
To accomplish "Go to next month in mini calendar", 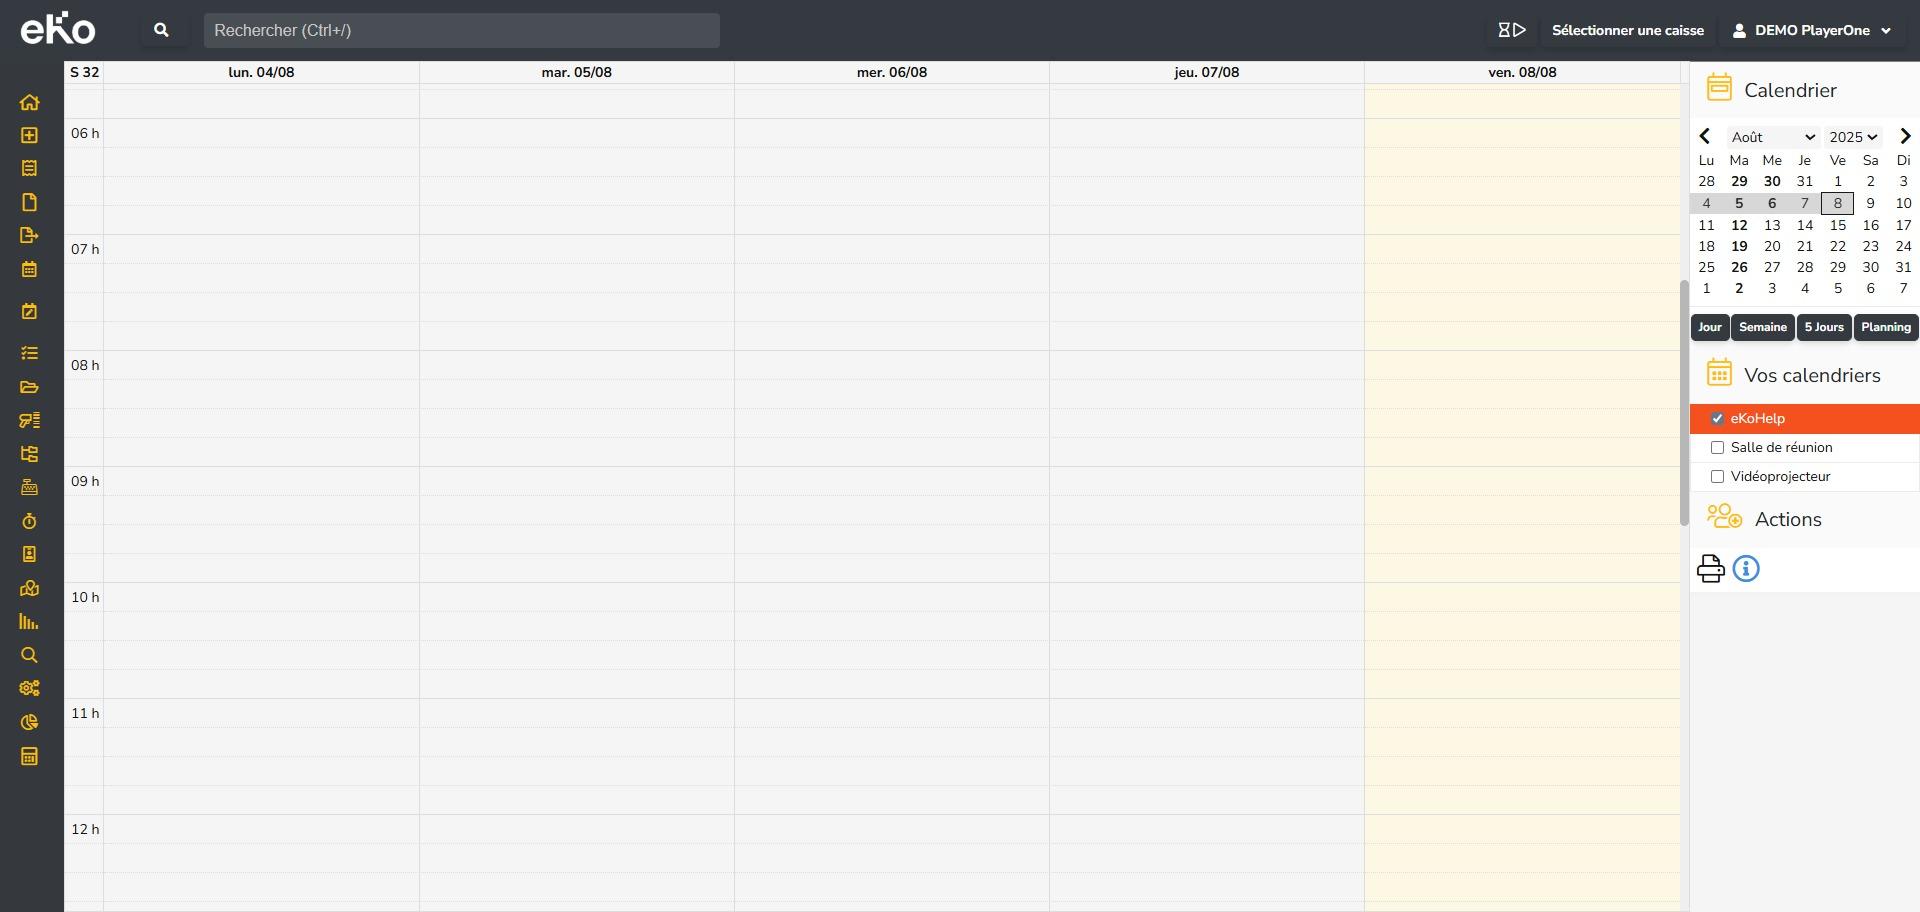I will tap(1904, 137).
